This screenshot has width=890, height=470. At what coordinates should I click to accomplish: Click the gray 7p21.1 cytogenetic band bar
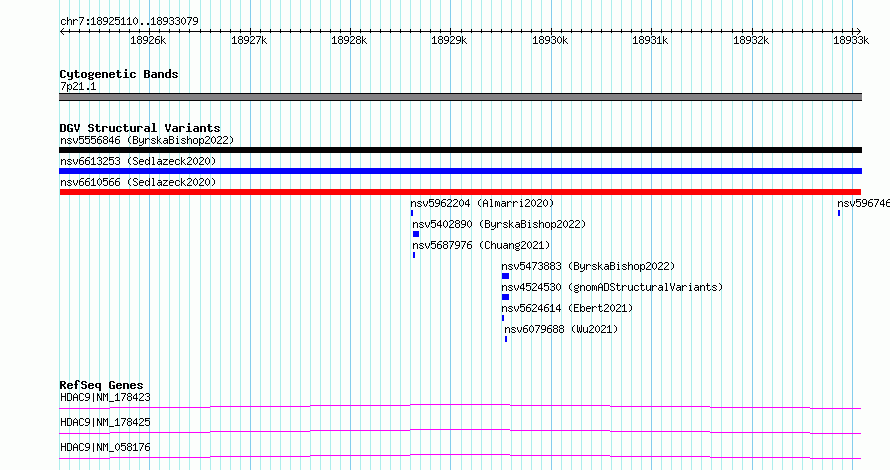[460, 97]
